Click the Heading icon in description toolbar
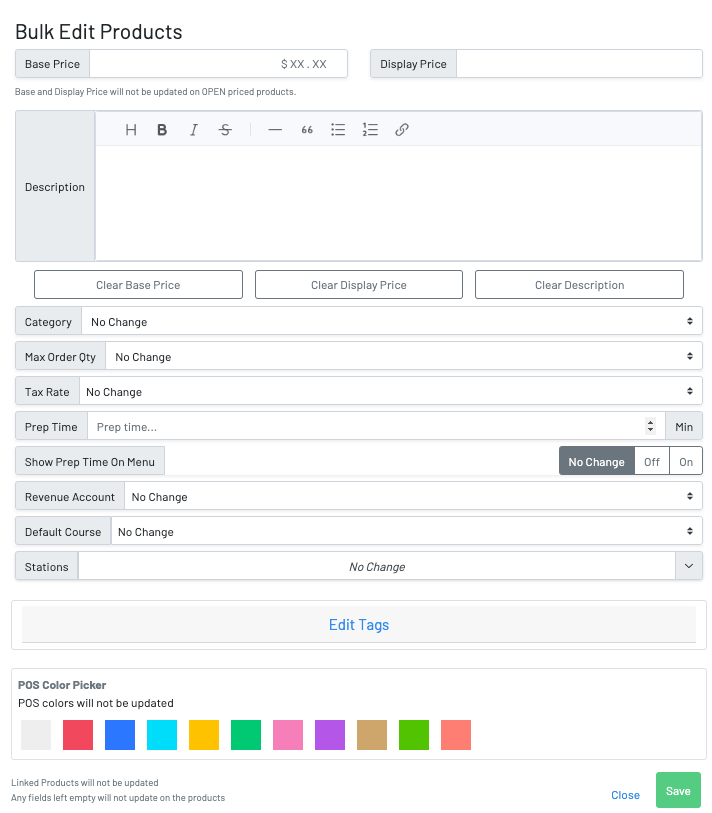Image resolution: width=712 pixels, height=813 pixels. click(131, 130)
